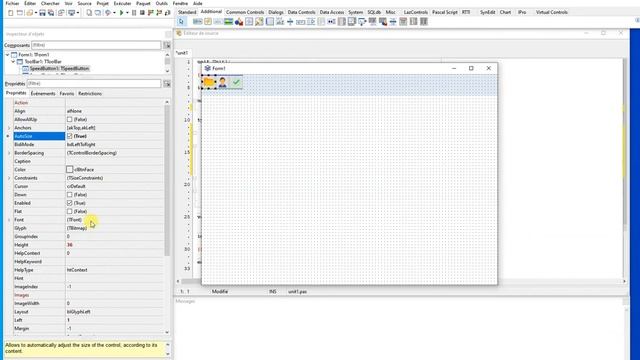Open the Dialogs palette tab
The image size is (640, 360).
tap(276, 12)
